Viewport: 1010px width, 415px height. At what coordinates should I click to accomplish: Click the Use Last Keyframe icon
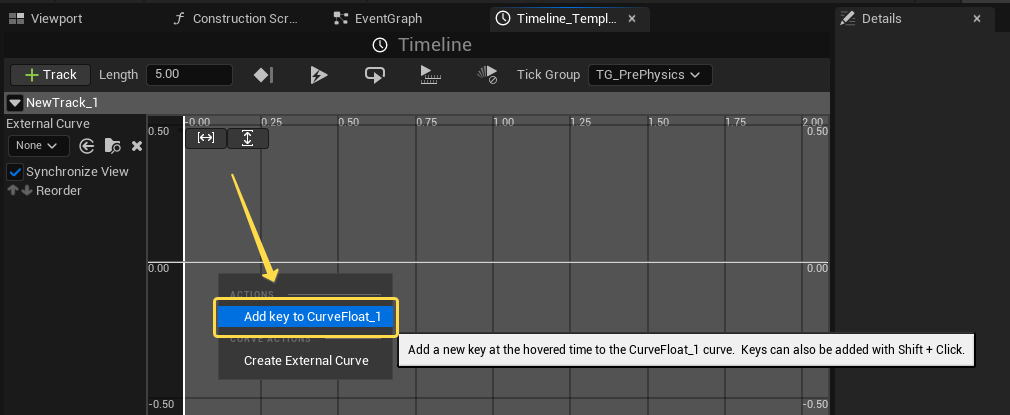(x=264, y=75)
